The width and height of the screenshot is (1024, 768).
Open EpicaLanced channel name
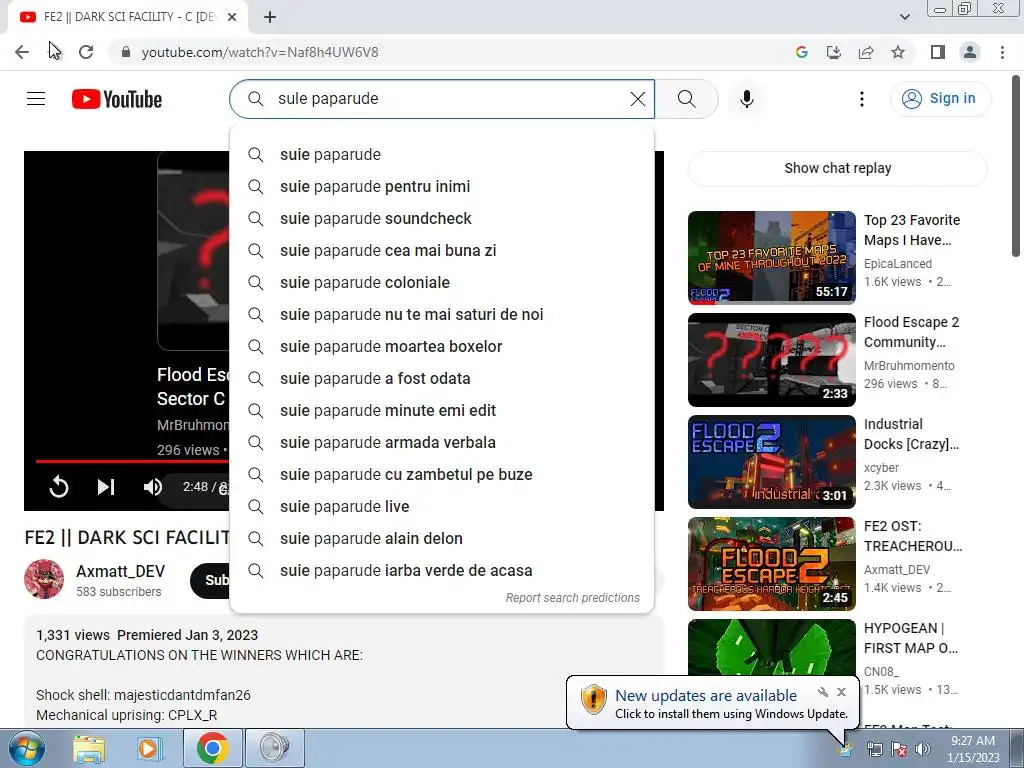pos(898,264)
